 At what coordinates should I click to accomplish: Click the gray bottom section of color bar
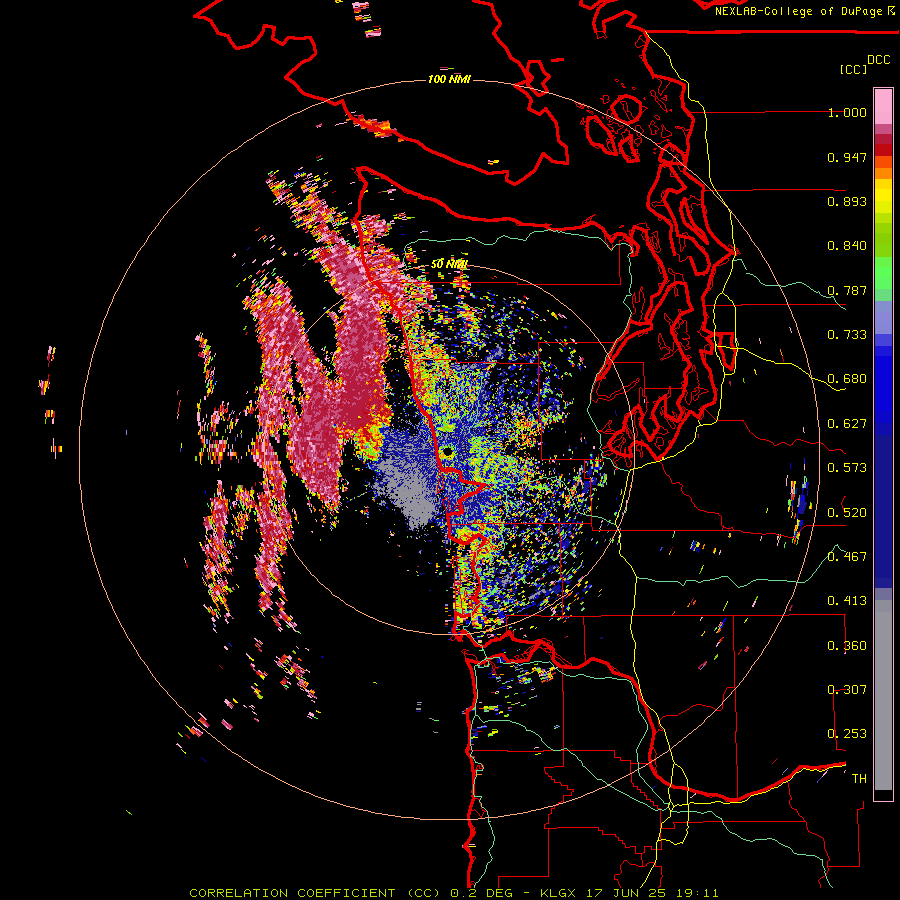883,695
